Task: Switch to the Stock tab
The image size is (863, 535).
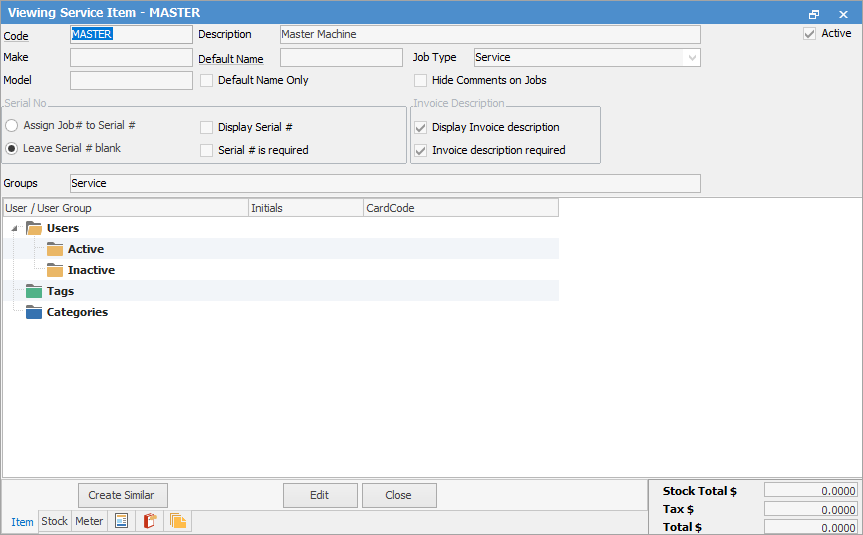Action: tap(54, 521)
